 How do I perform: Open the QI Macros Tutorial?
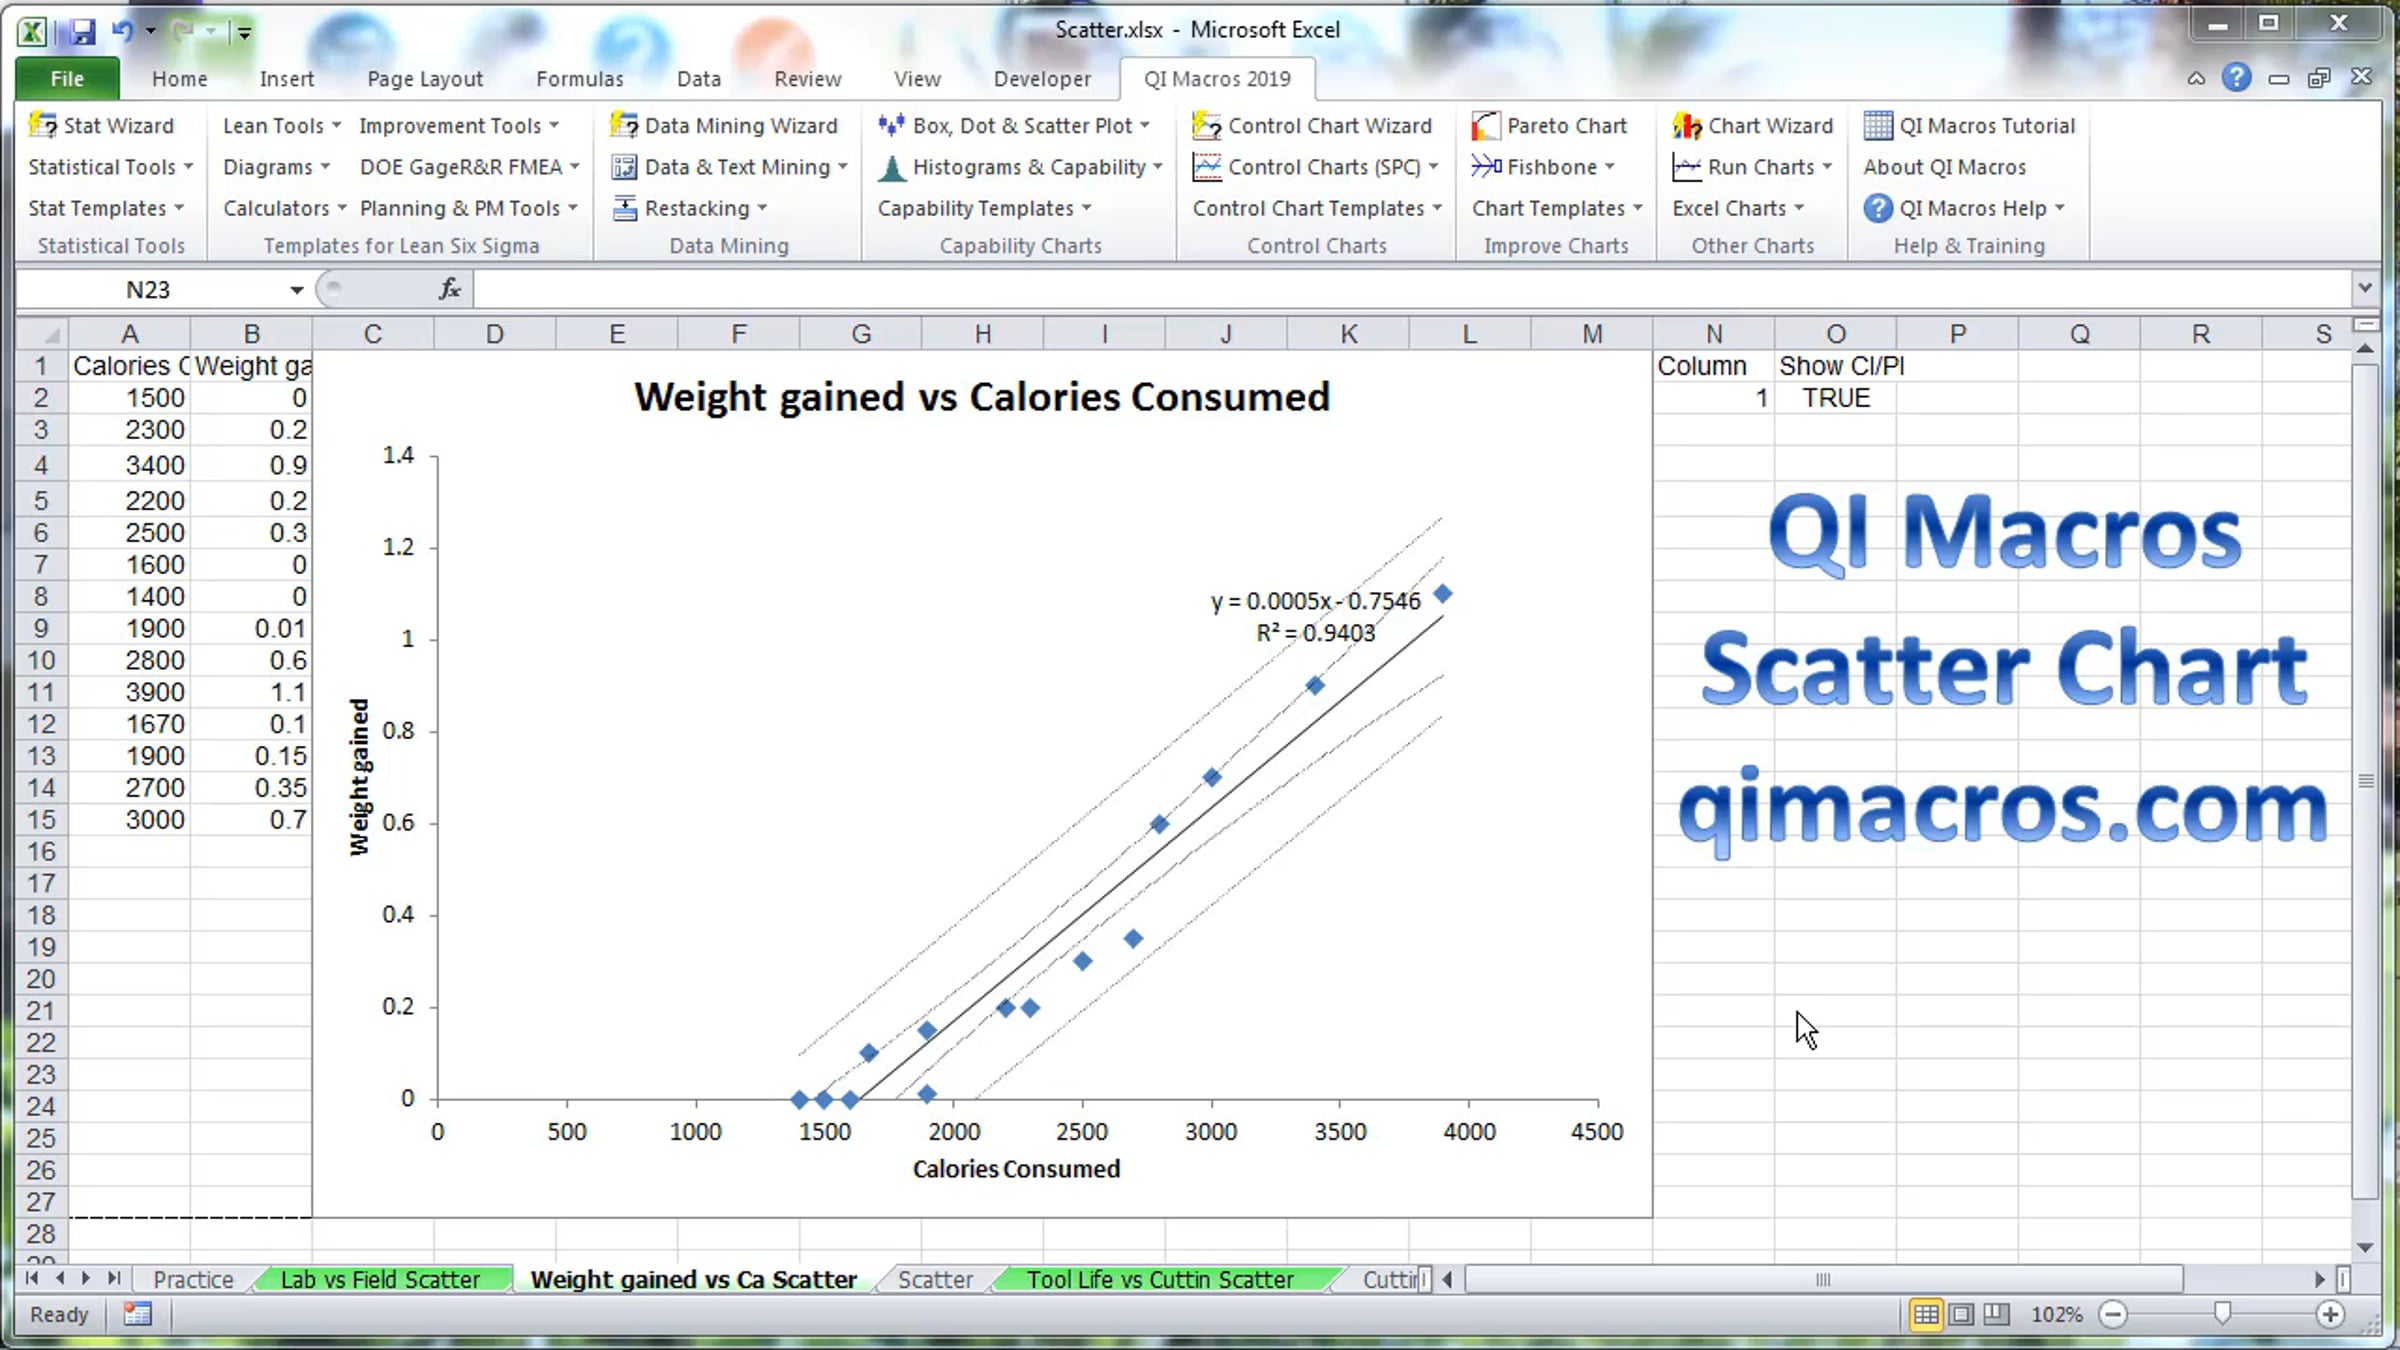[x=1969, y=125]
